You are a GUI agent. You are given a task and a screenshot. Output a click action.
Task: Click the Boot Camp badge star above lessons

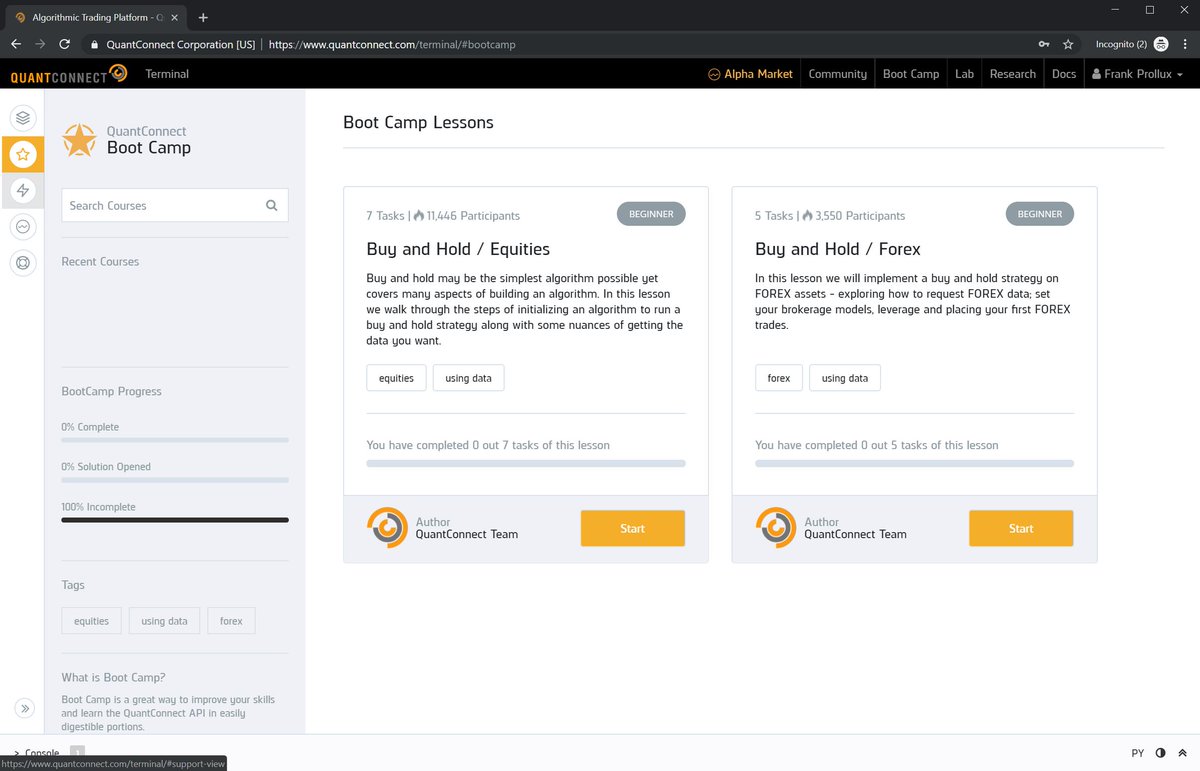80,140
